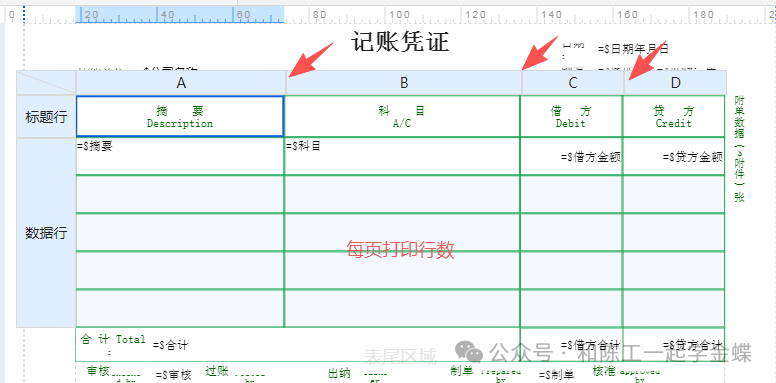
Task: Select the 科目 A/C header cell
Action: pos(402,116)
